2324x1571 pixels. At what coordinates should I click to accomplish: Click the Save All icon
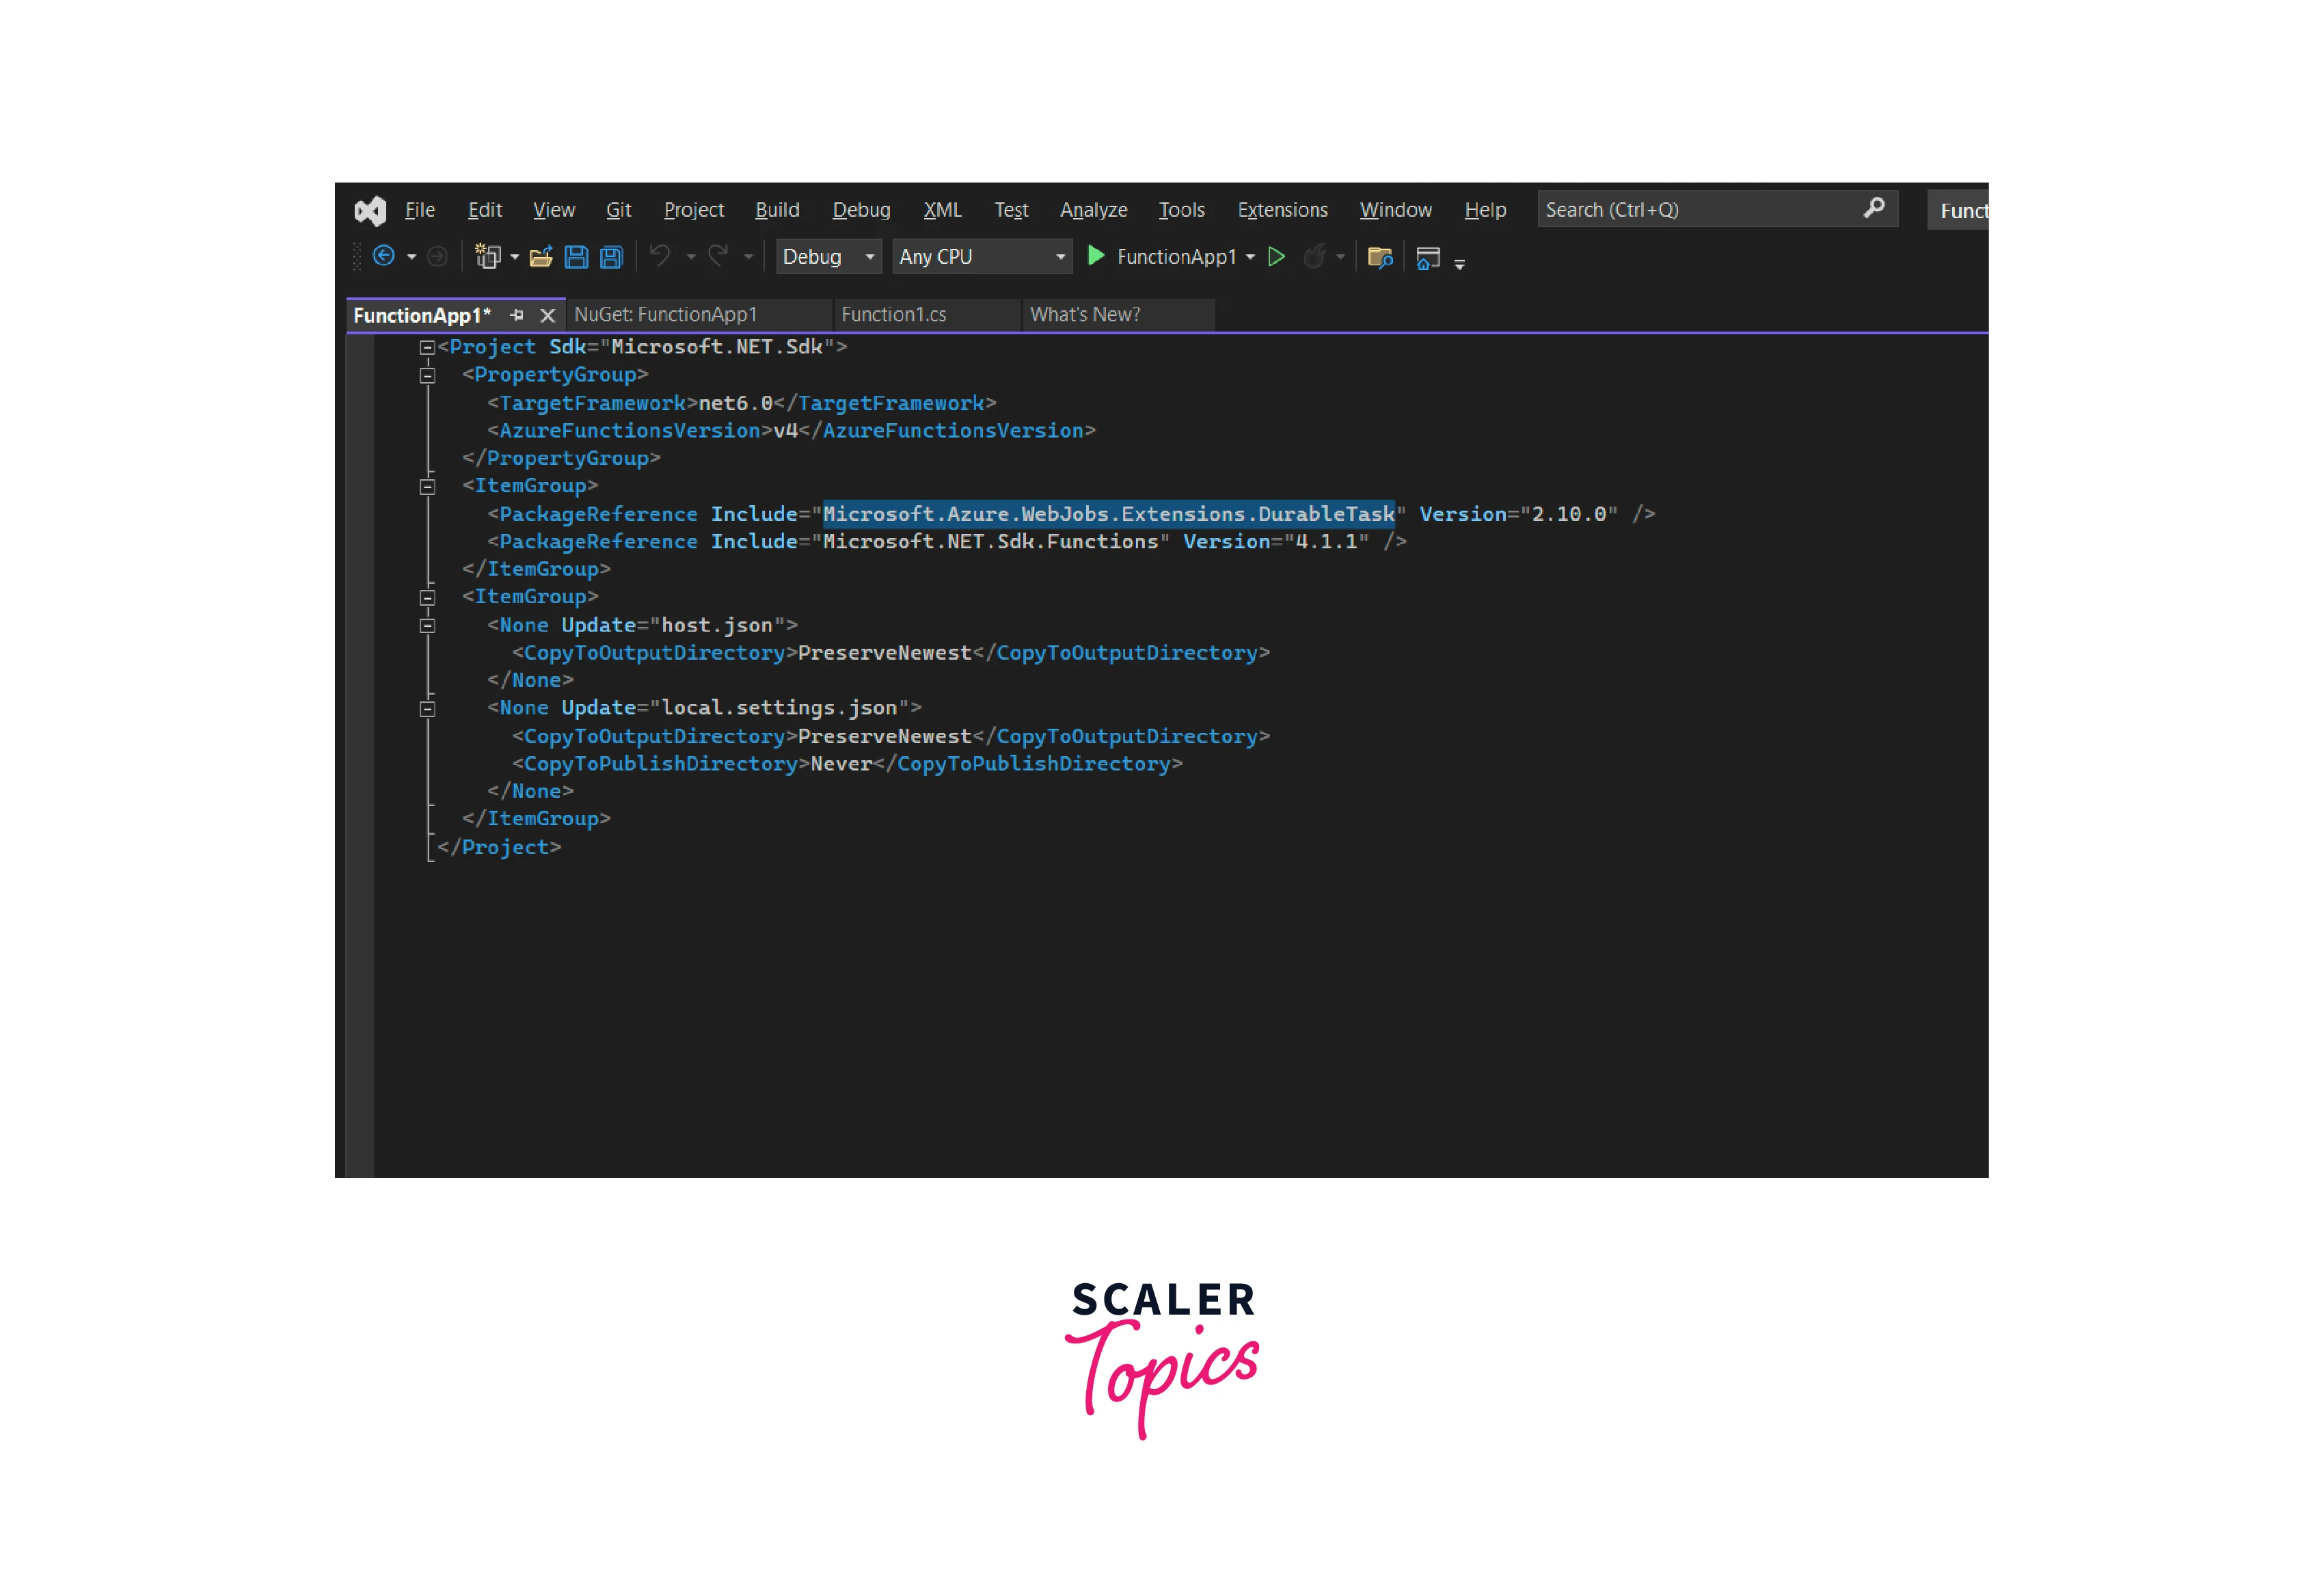pyautogui.click(x=611, y=257)
